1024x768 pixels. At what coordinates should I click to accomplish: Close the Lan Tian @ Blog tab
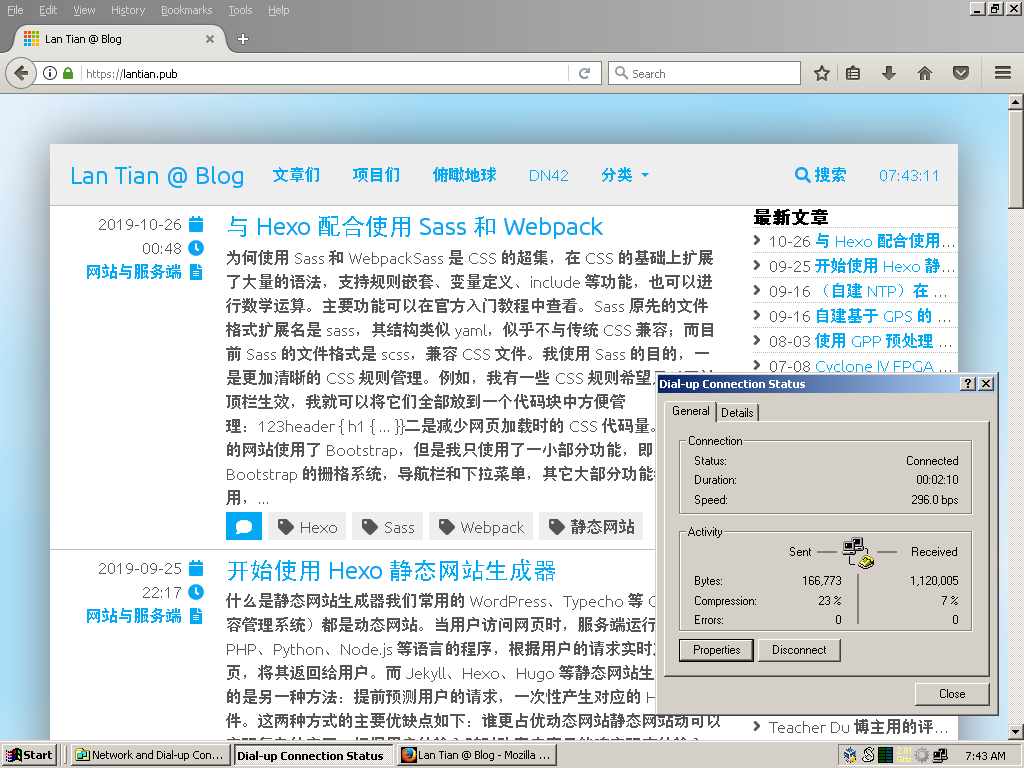coord(210,39)
